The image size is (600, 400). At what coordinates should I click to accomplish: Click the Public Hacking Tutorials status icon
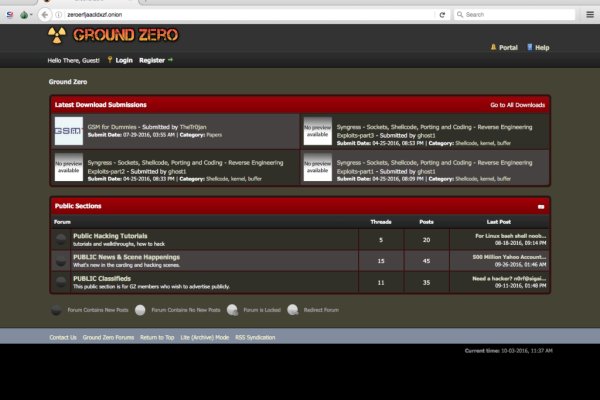61,239
